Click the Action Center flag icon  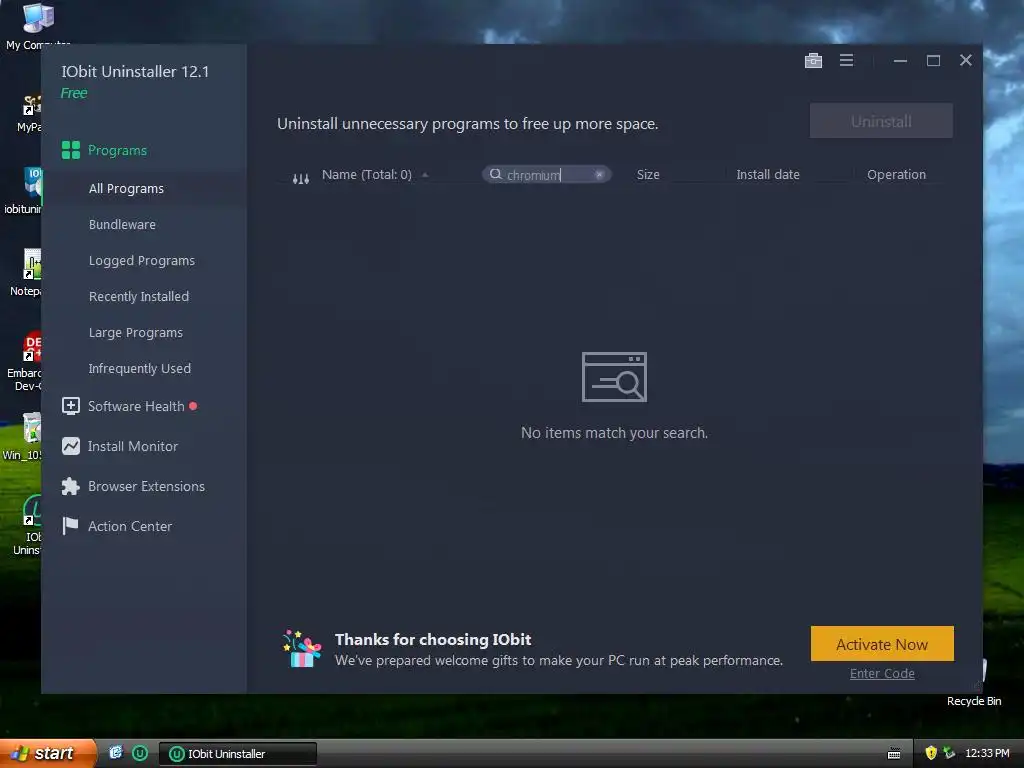71,526
